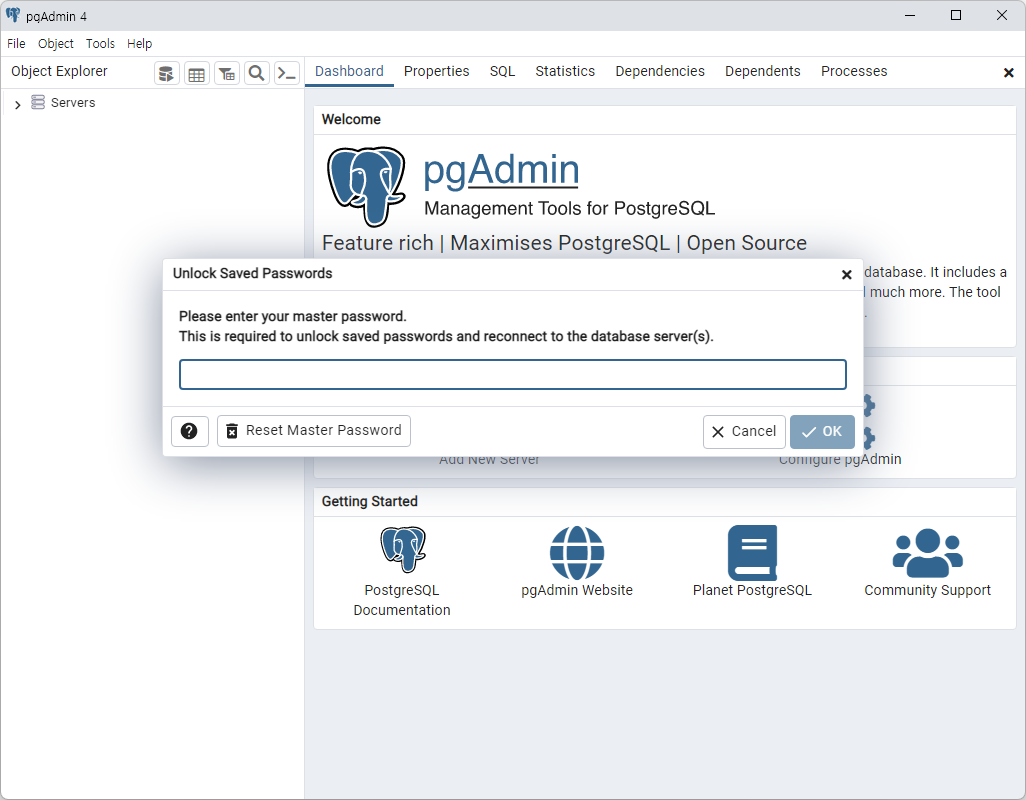
Task: Click the Filtered Rows icon
Action: pos(226,73)
